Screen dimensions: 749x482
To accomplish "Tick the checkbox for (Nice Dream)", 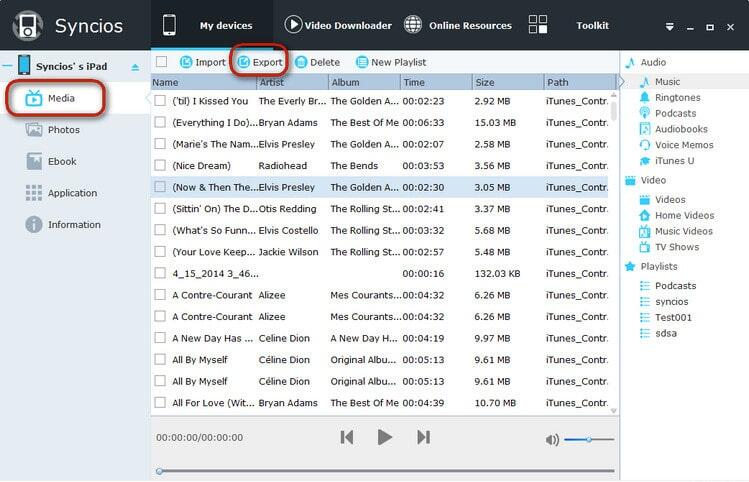I will [160, 165].
